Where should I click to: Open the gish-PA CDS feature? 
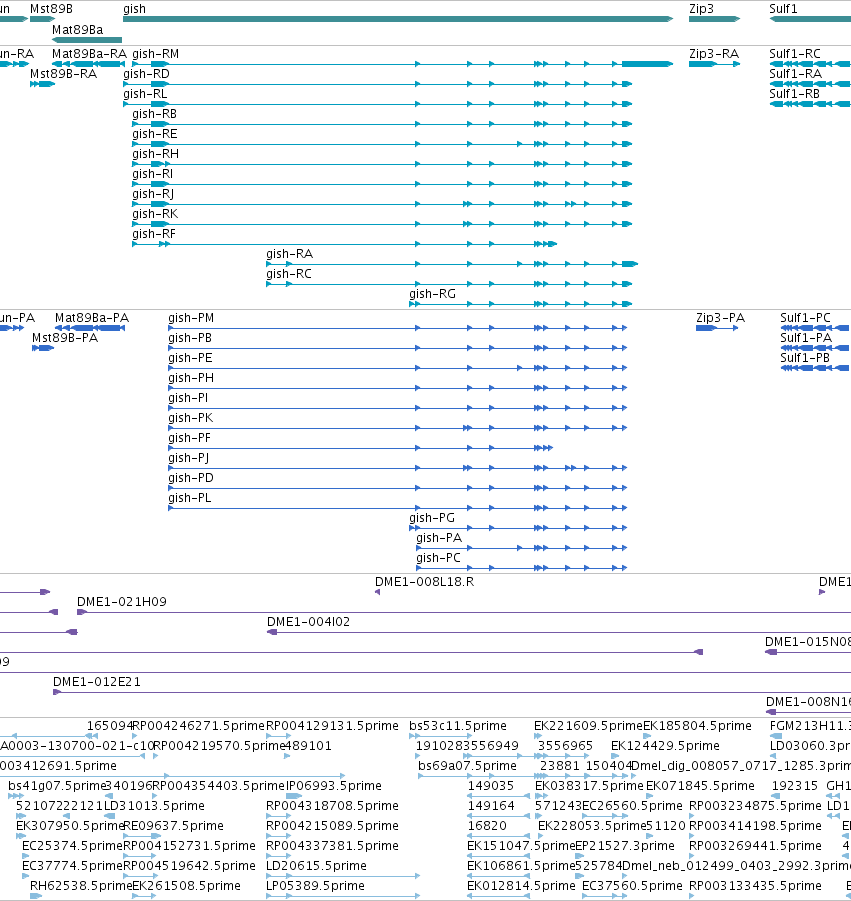[521, 548]
